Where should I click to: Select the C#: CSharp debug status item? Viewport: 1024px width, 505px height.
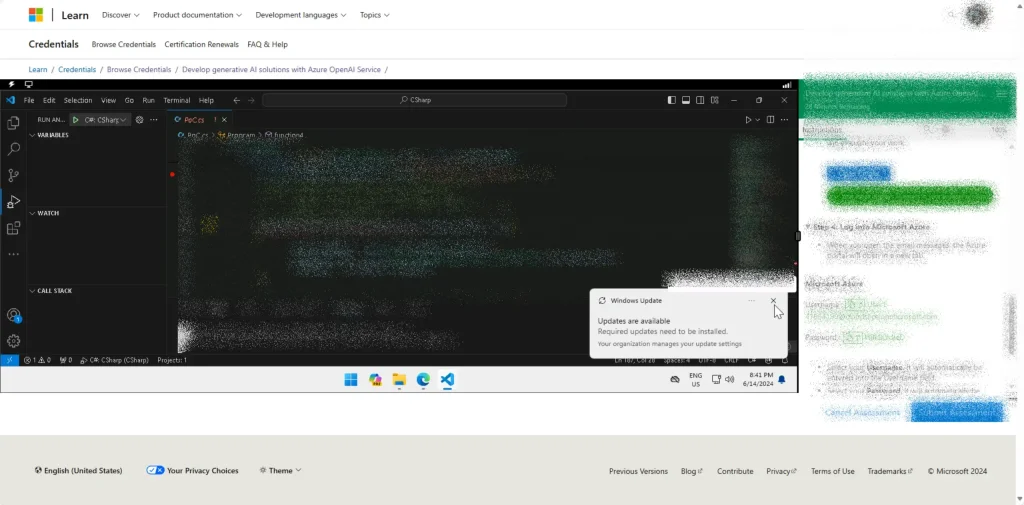click(x=114, y=360)
